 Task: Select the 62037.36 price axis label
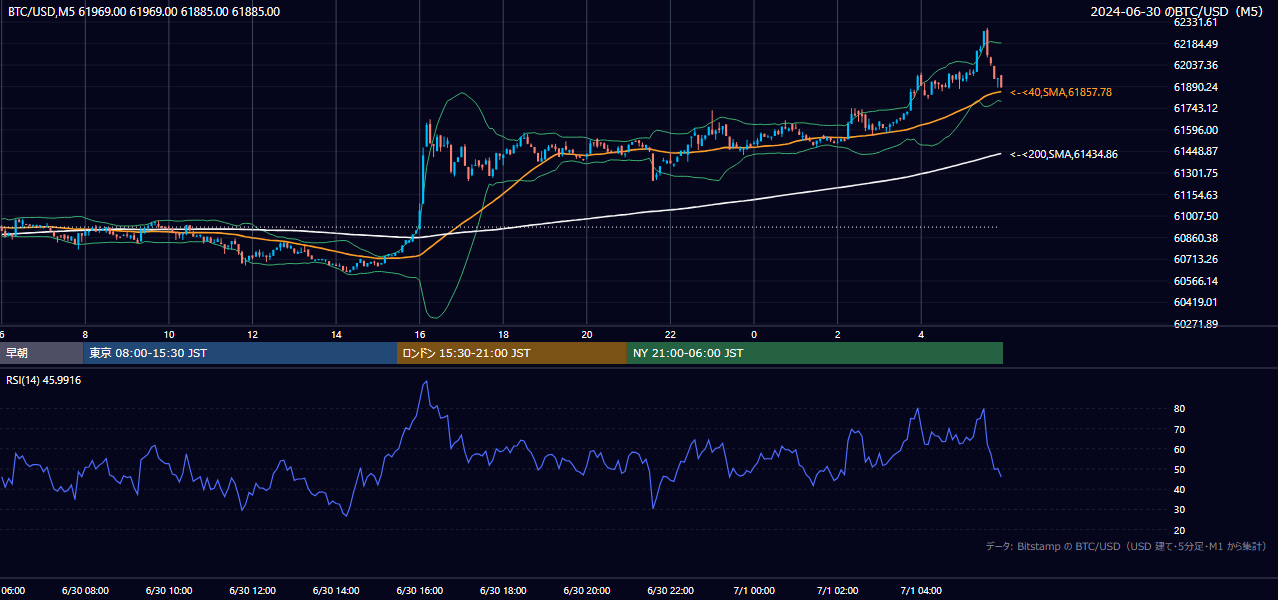(1195, 65)
